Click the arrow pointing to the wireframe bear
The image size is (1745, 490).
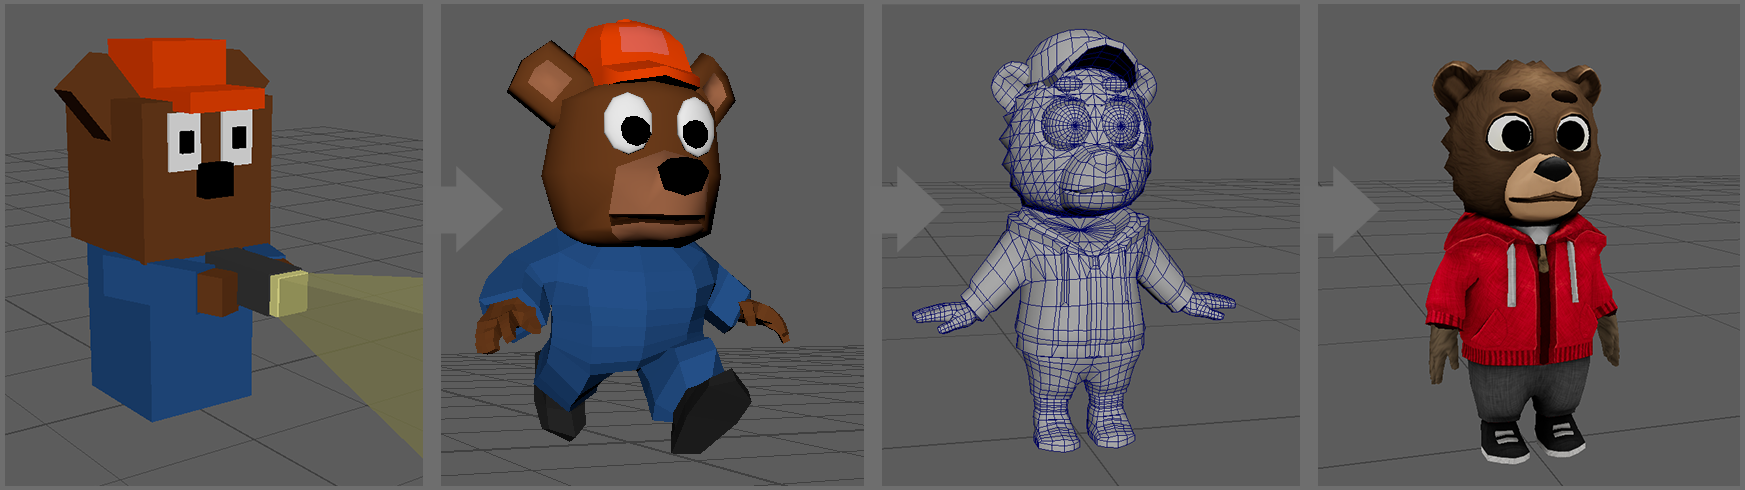pyautogui.click(x=910, y=209)
